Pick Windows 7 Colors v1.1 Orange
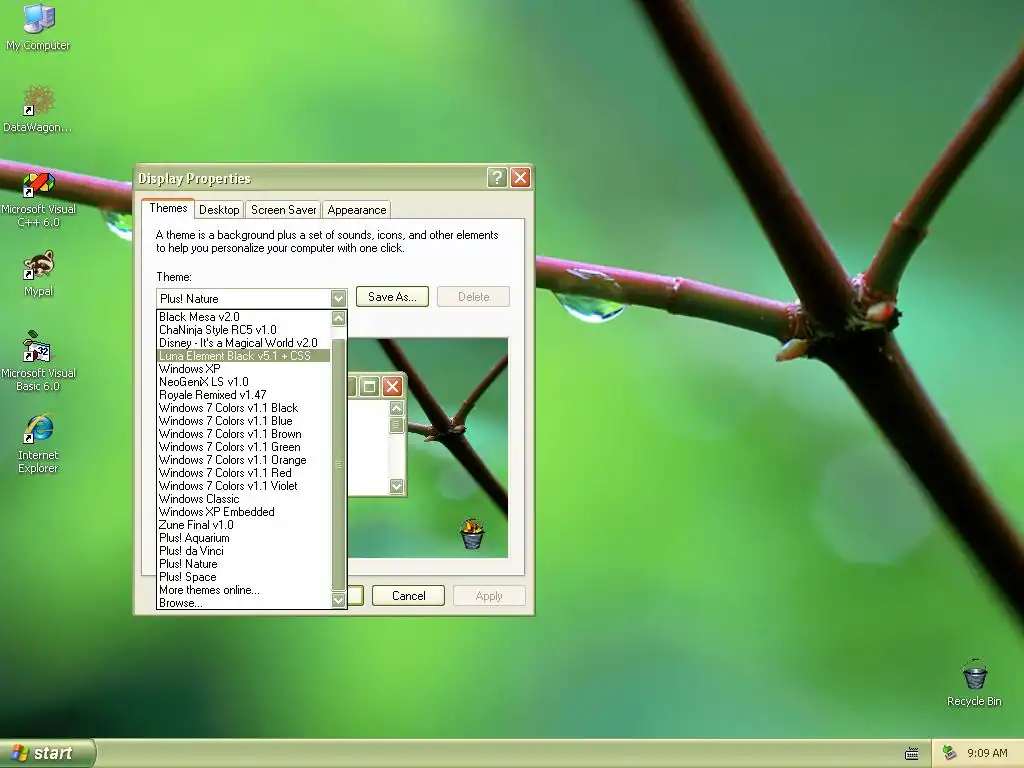1024x768 pixels. click(x=244, y=460)
